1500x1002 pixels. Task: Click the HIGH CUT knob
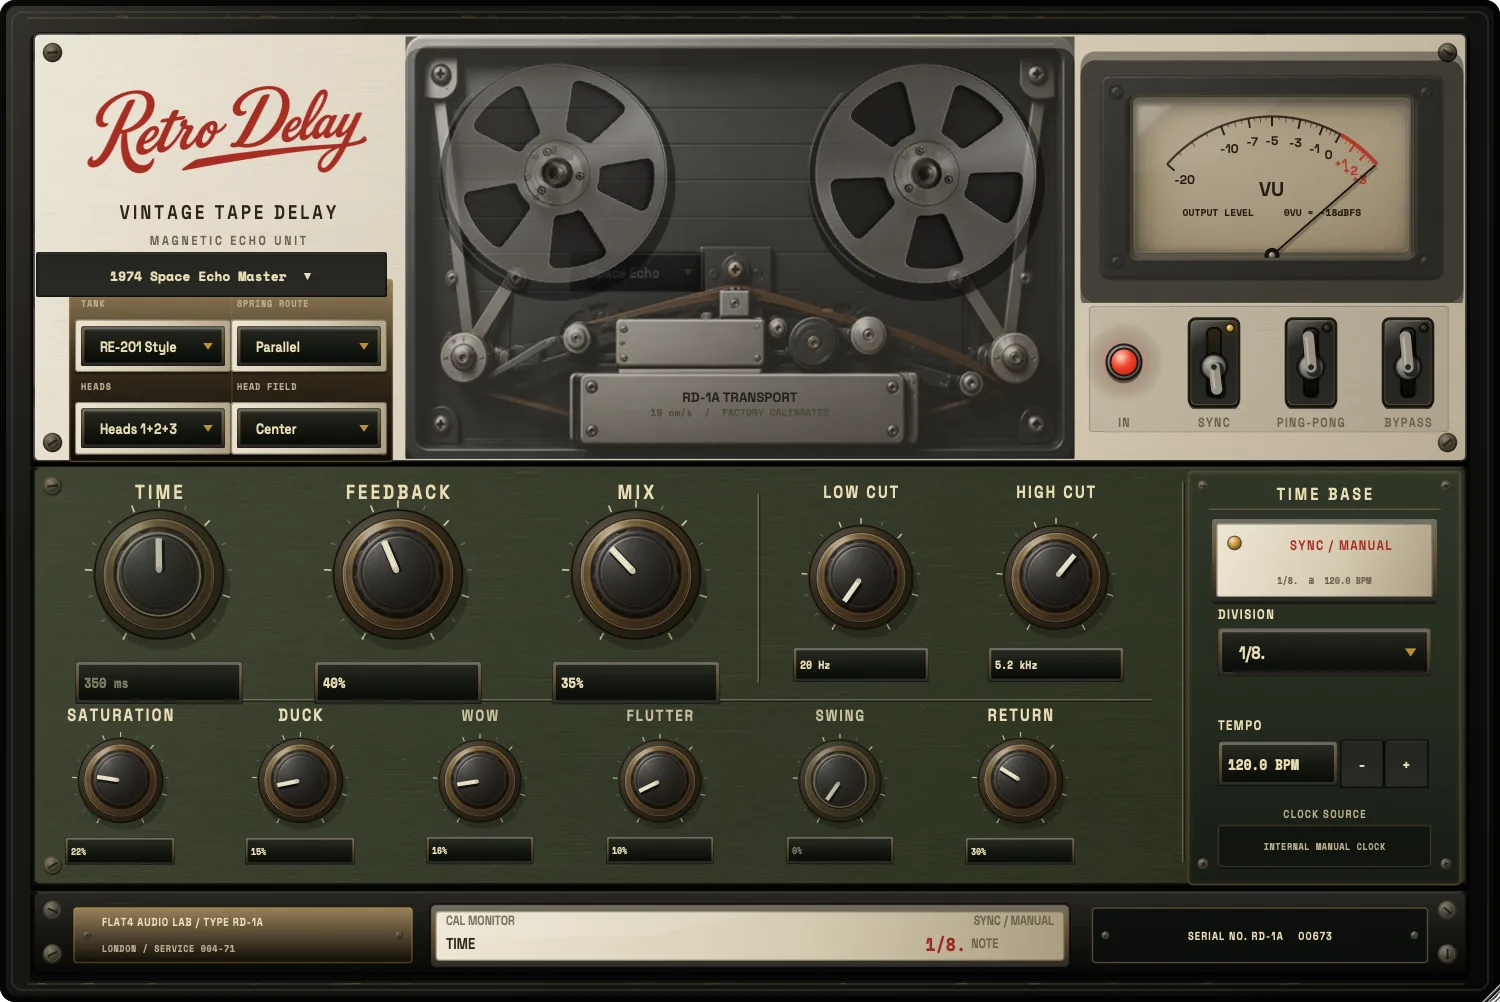coord(1056,577)
